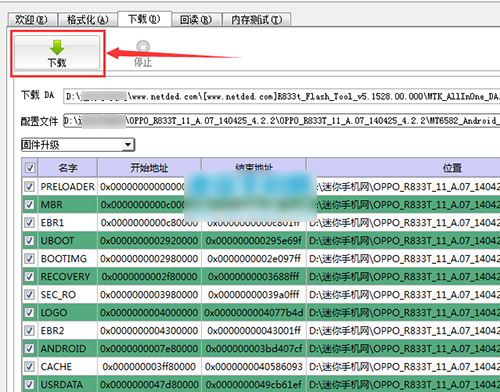Click the UBOOT file location cell

[403, 241]
